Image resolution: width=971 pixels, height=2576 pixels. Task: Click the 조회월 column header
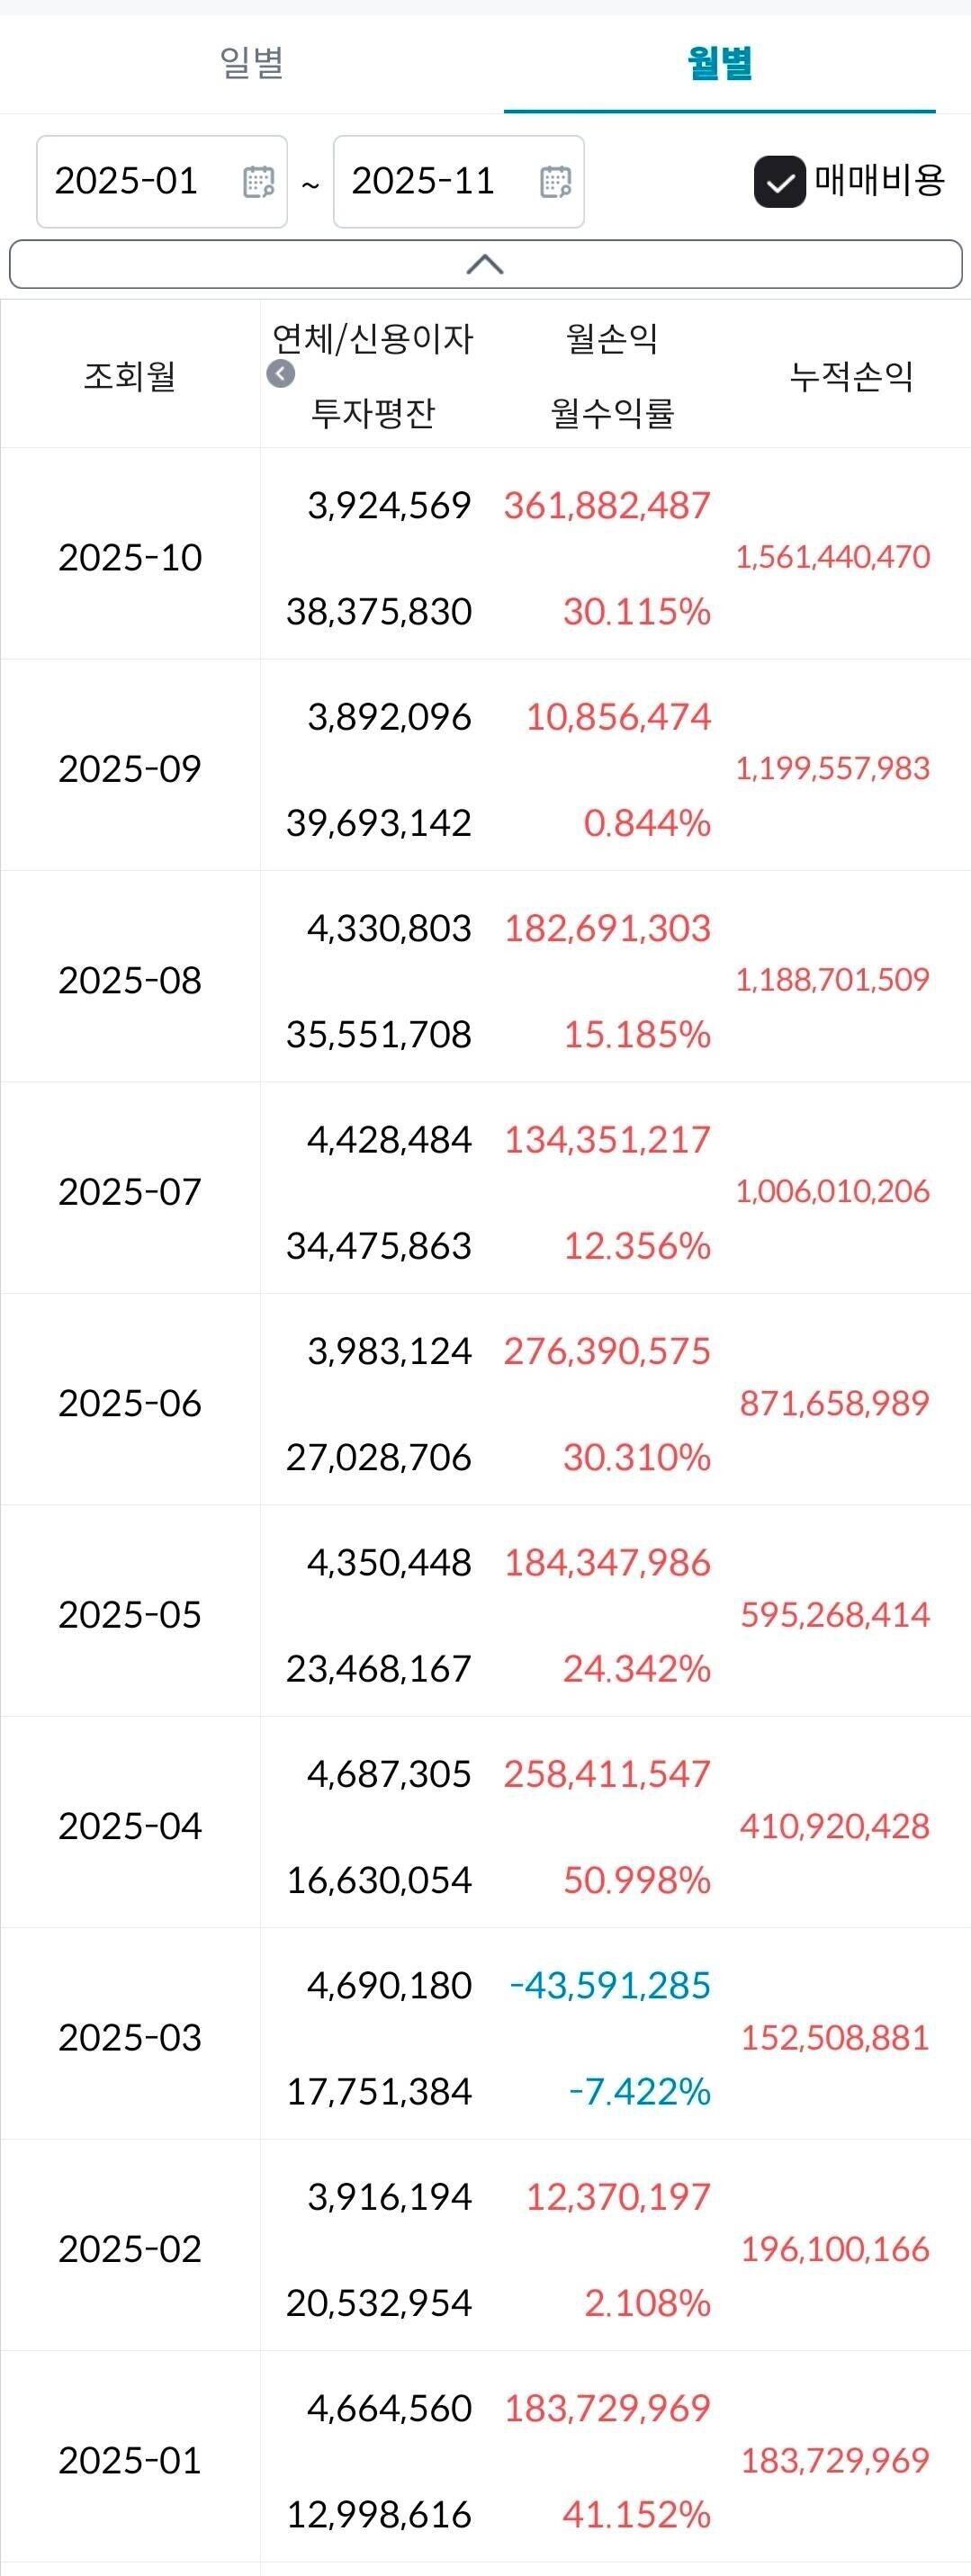click(x=130, y=376)
